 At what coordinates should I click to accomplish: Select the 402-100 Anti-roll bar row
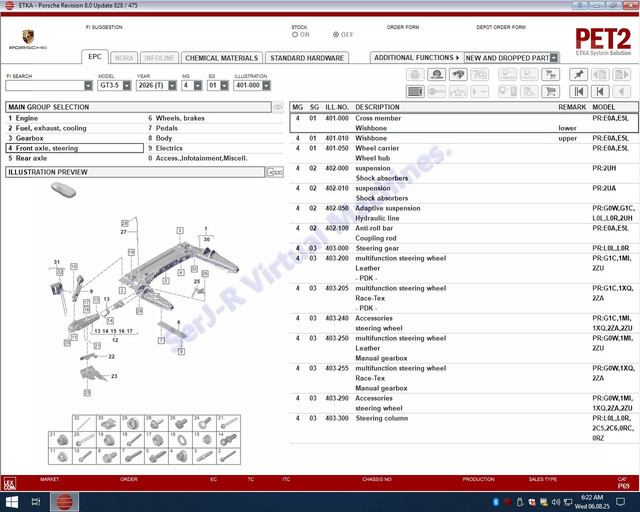pos(464,233)
